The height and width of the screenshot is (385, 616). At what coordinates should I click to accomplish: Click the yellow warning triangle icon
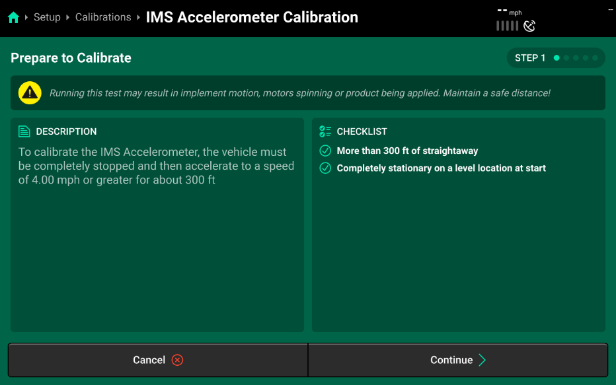coord(30,93)
